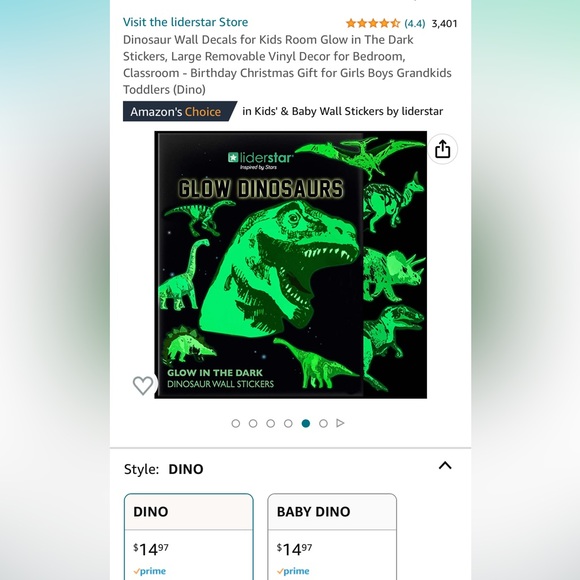Choose the DINO style option
Image resolution: width=580 pixels, height=580 pixels.
(189, 537)
